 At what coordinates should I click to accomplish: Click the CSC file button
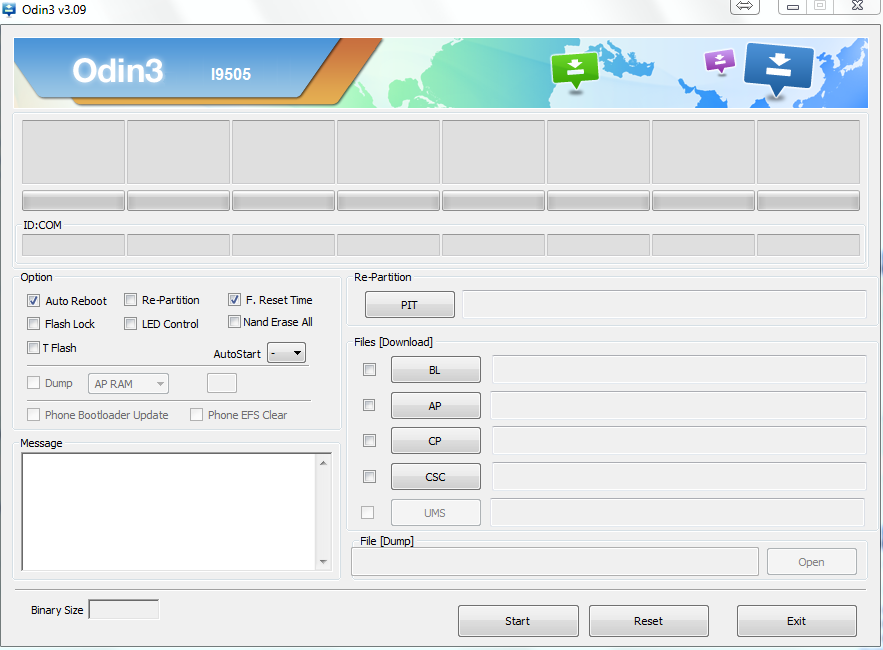(x=435, y=477)
